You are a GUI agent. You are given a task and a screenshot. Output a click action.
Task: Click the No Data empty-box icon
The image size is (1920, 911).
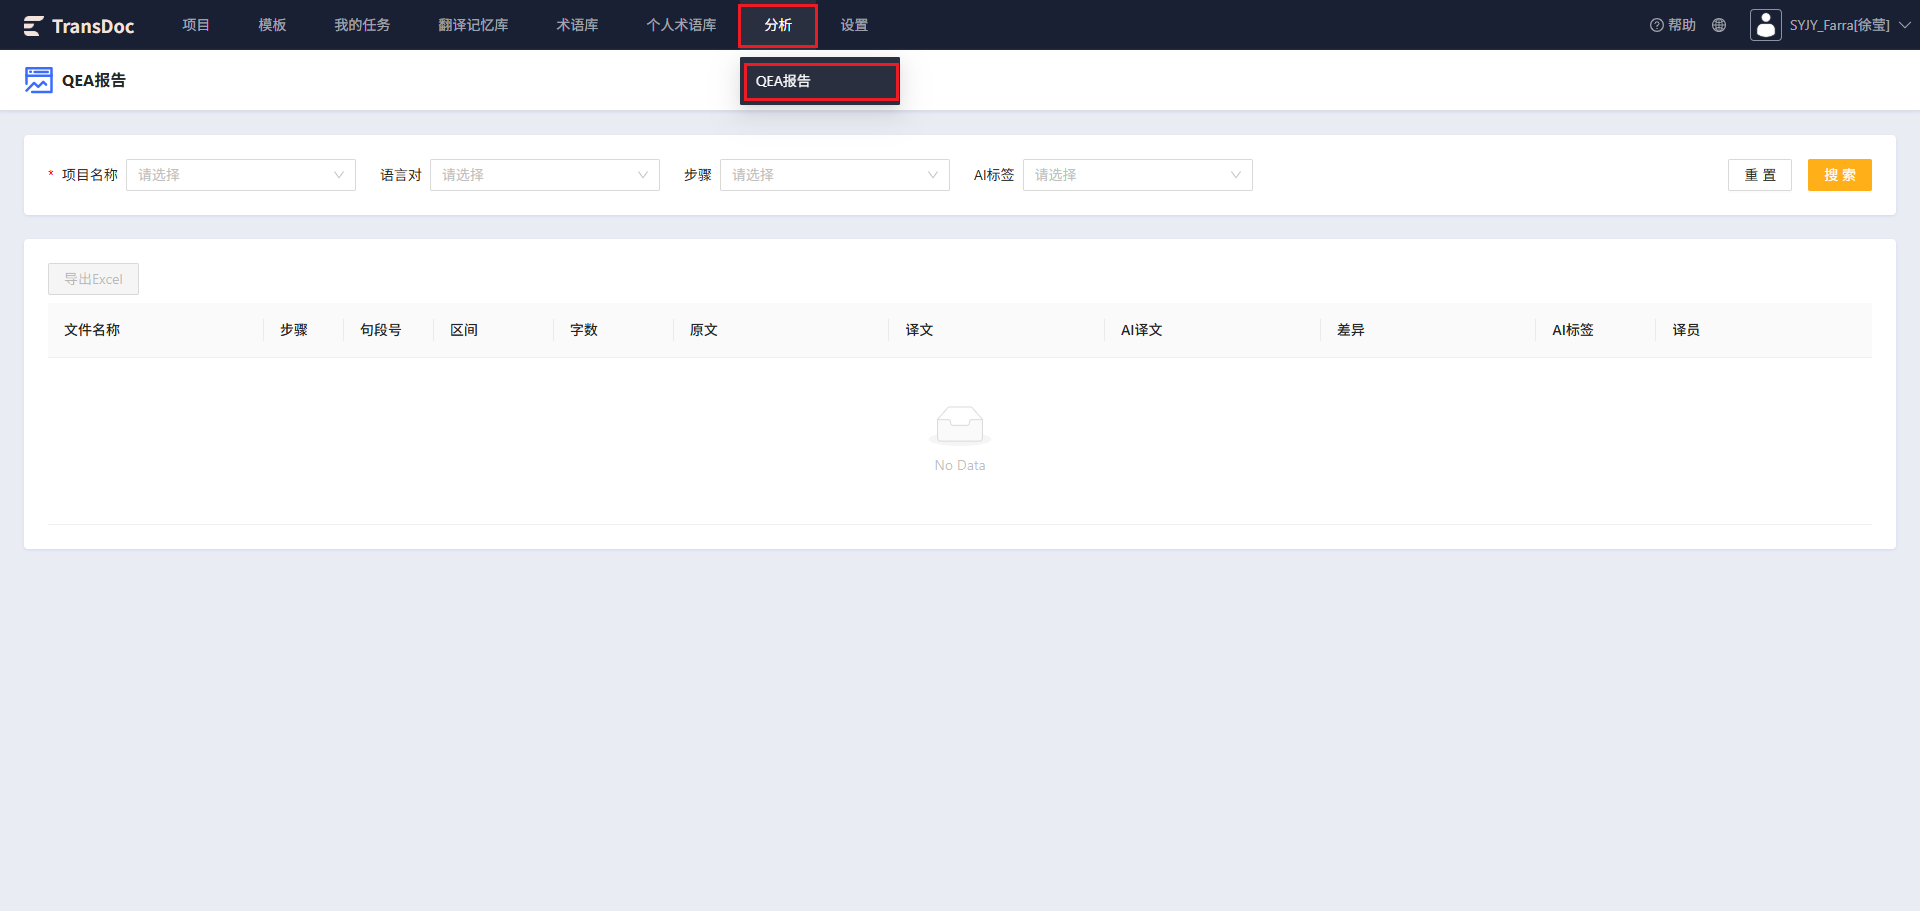tap(960, 425)
